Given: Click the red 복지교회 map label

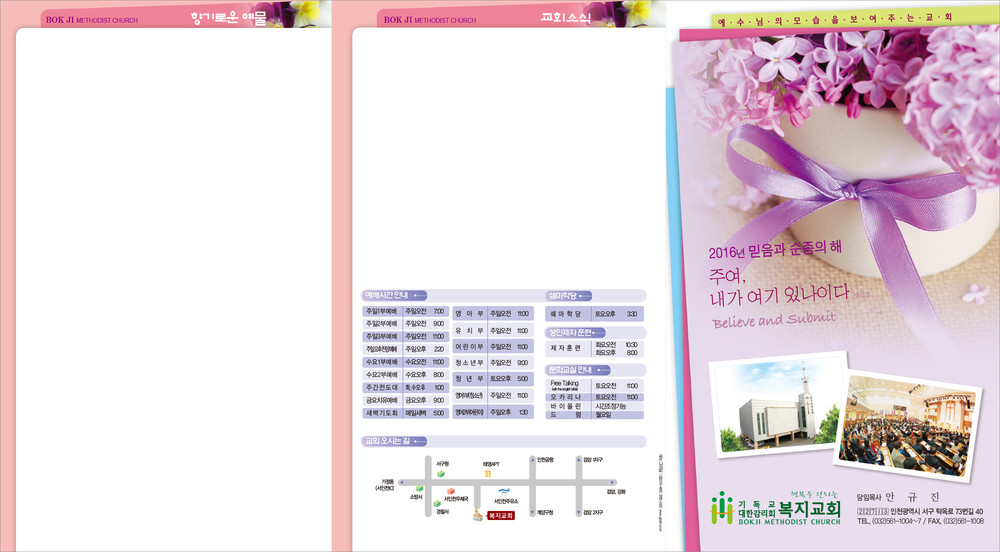Looking at the screenshot, I should (x=499, y=516).
